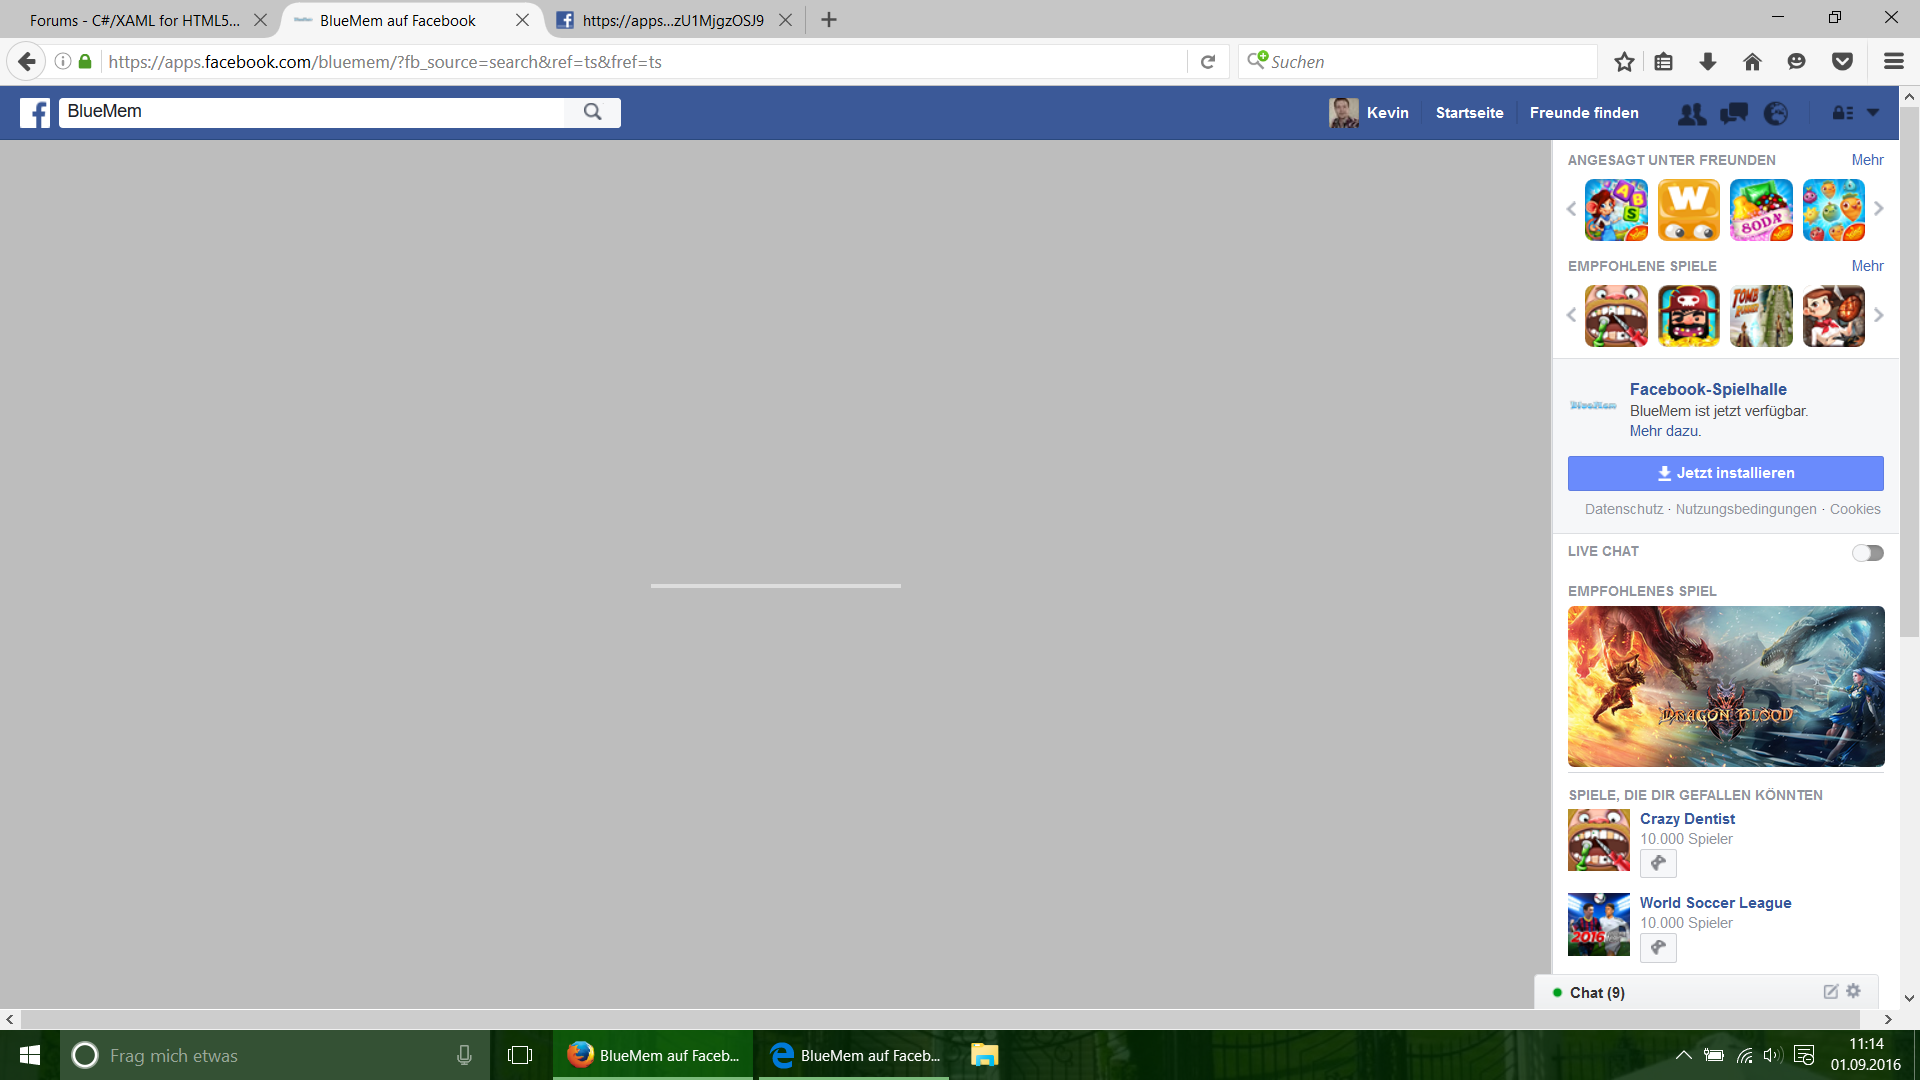Image resolution: width=1920 pixels, height=1080 pixels.
Task: Open a new browser tab
Action: 829,20
